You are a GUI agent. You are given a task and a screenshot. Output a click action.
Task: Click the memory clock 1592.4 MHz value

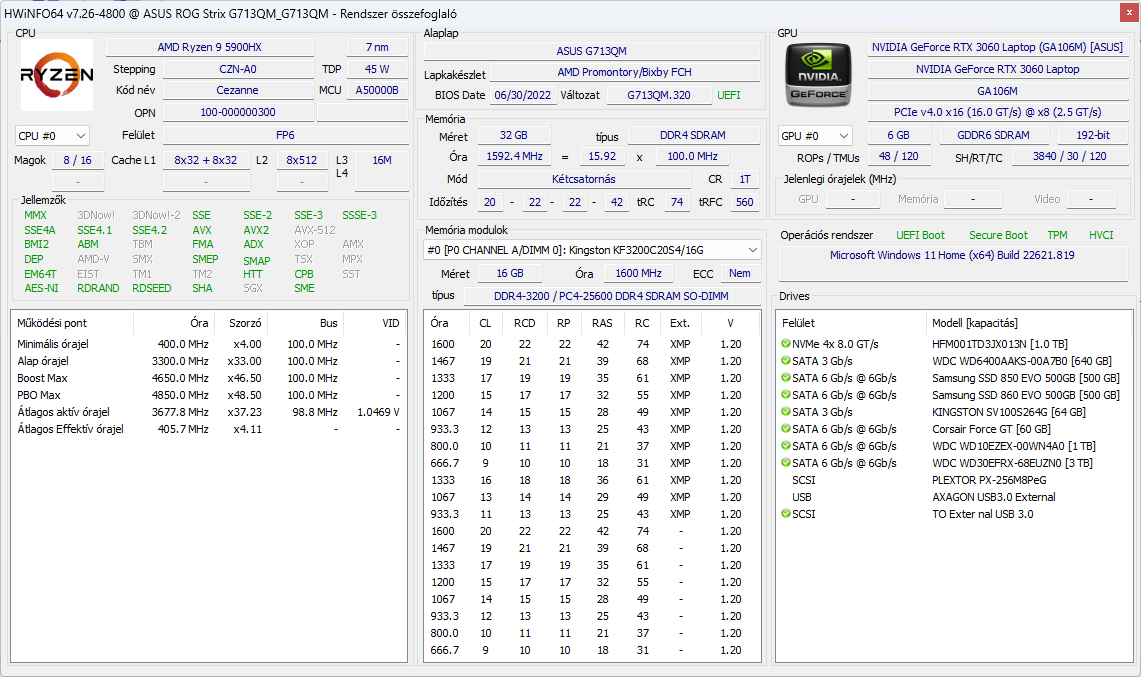click(514, 157)
